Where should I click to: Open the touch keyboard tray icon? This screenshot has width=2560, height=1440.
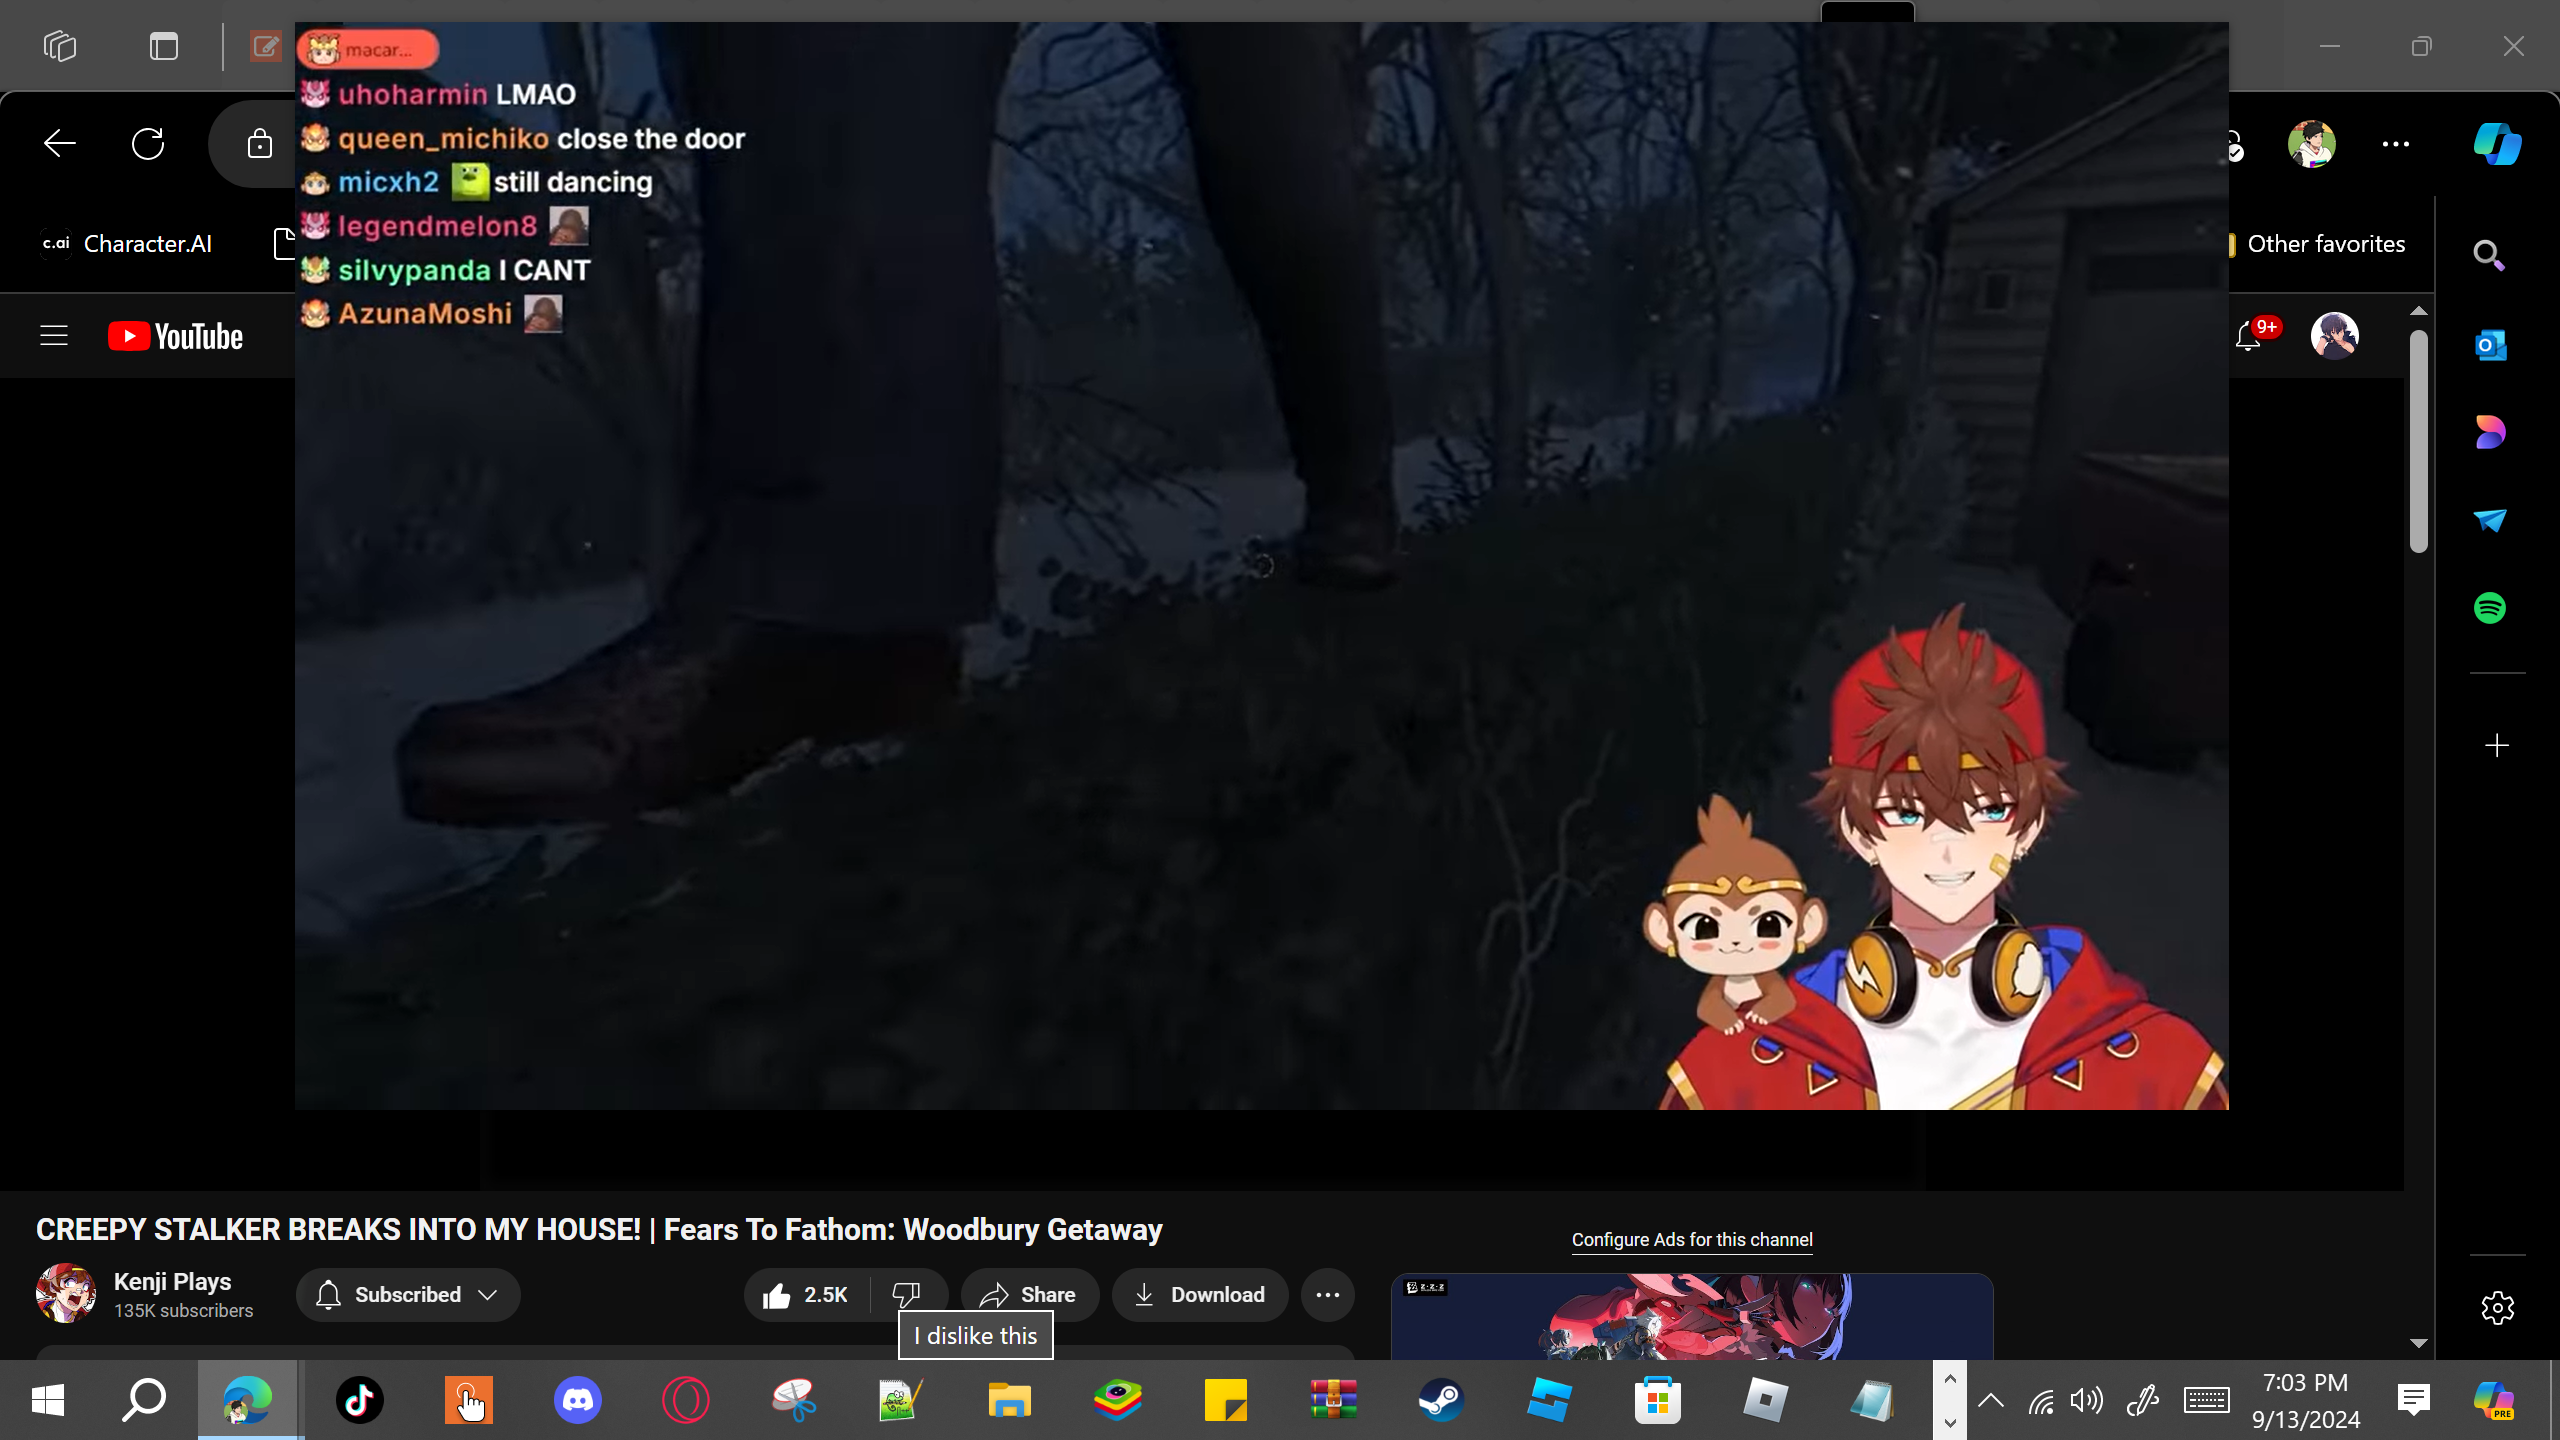[x=2206, y=1400]
